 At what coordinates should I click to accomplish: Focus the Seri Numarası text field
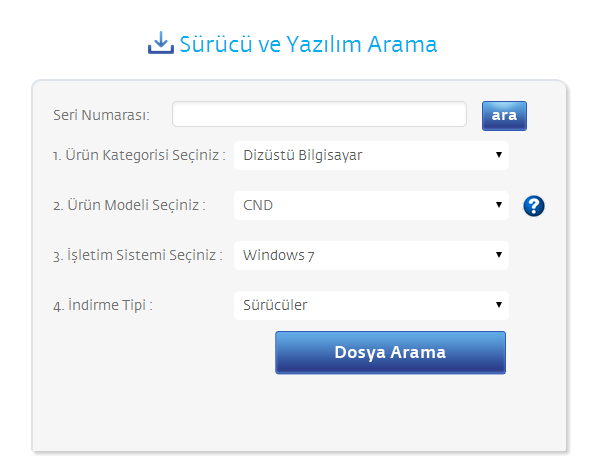[319, 115]
